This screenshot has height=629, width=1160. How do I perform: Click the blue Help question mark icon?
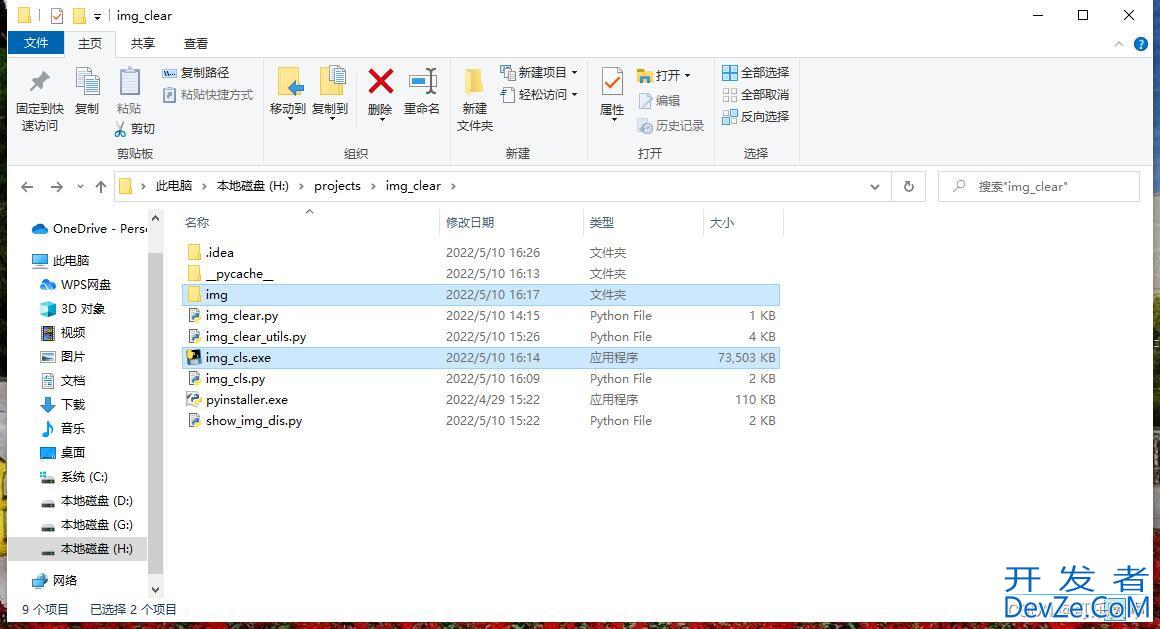(1141, 44)
